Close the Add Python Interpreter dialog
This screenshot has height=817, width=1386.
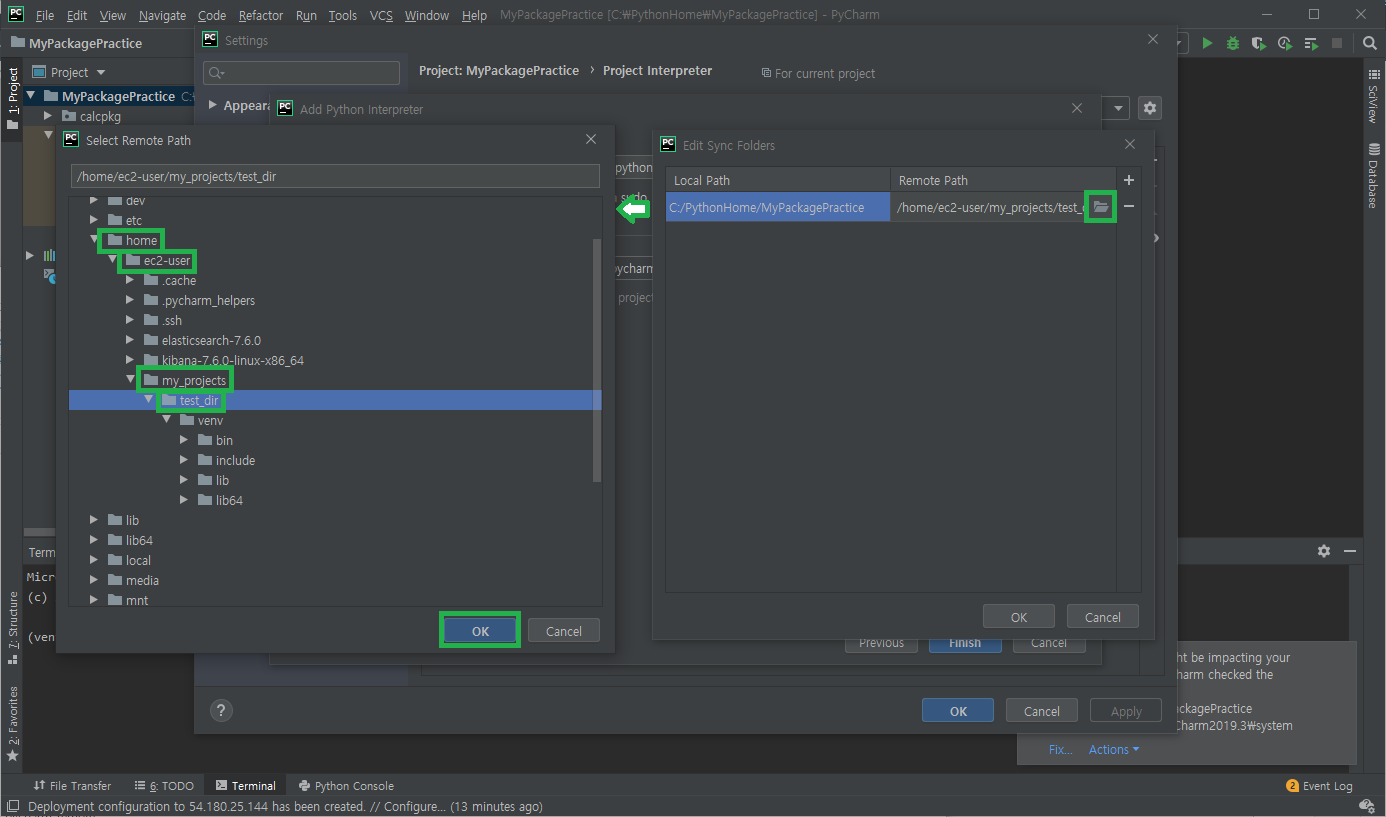pyautogui.click(x=1077, y=108)
